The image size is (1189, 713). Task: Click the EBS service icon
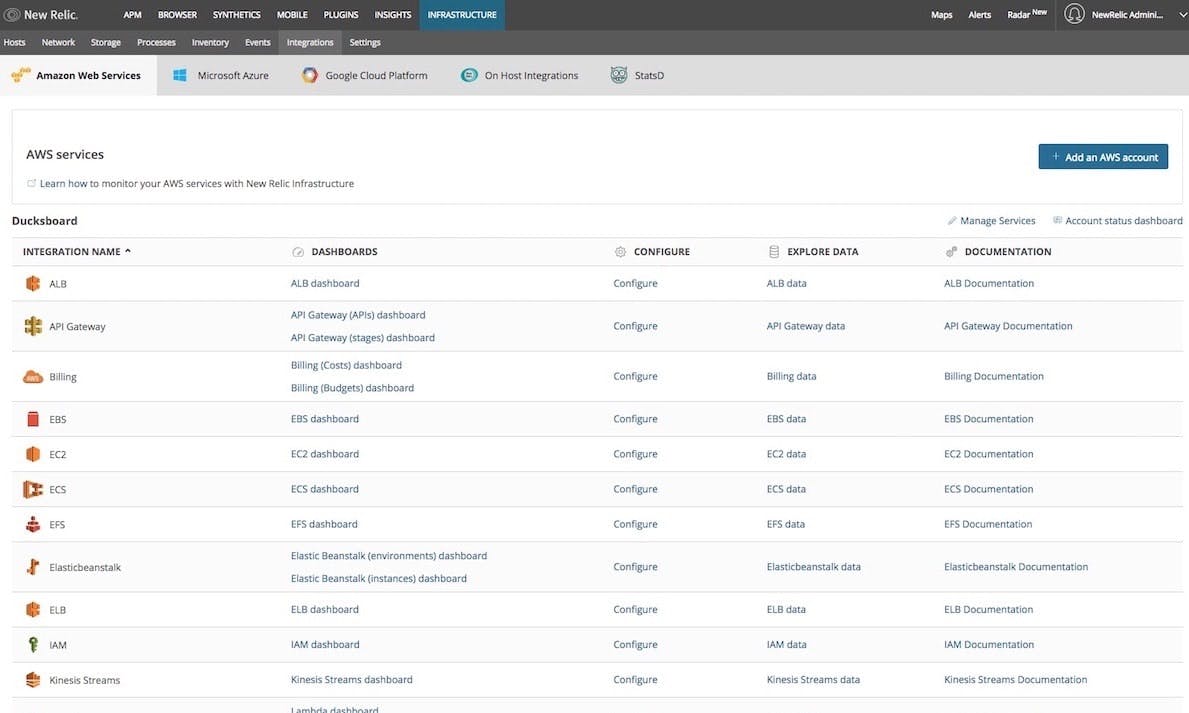tap(33, 419)
